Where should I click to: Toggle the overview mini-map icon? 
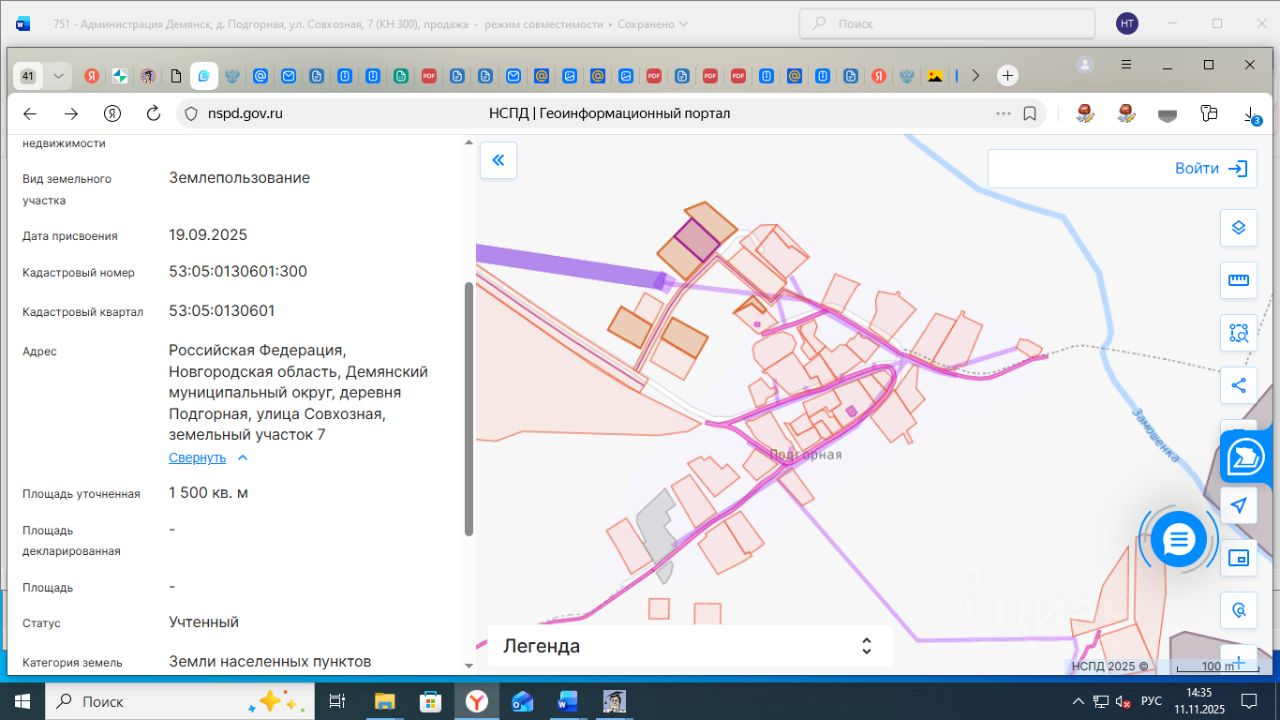point(1238,558)
